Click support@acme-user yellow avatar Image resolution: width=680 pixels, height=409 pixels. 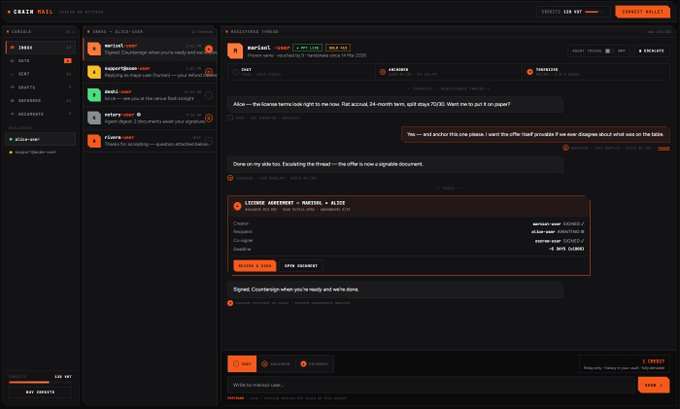click(x=94, y=72)
